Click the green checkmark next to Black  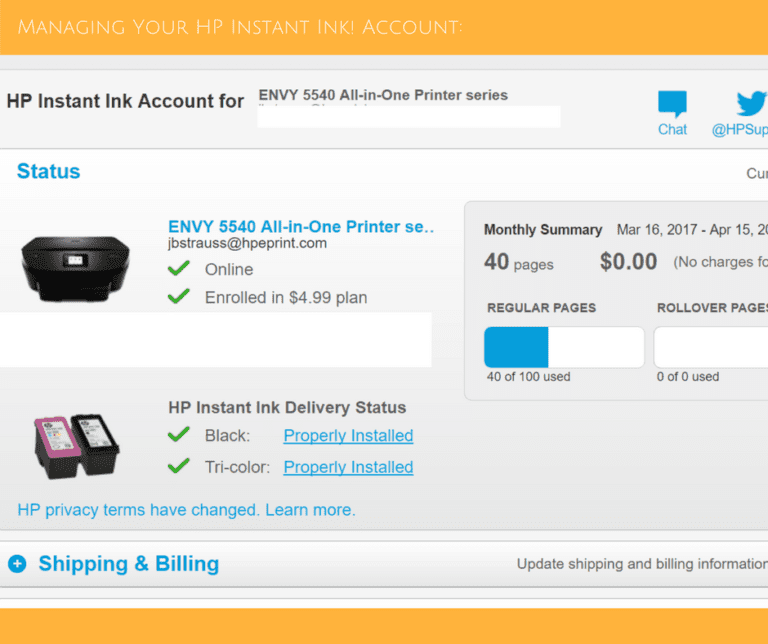[179, 435]
